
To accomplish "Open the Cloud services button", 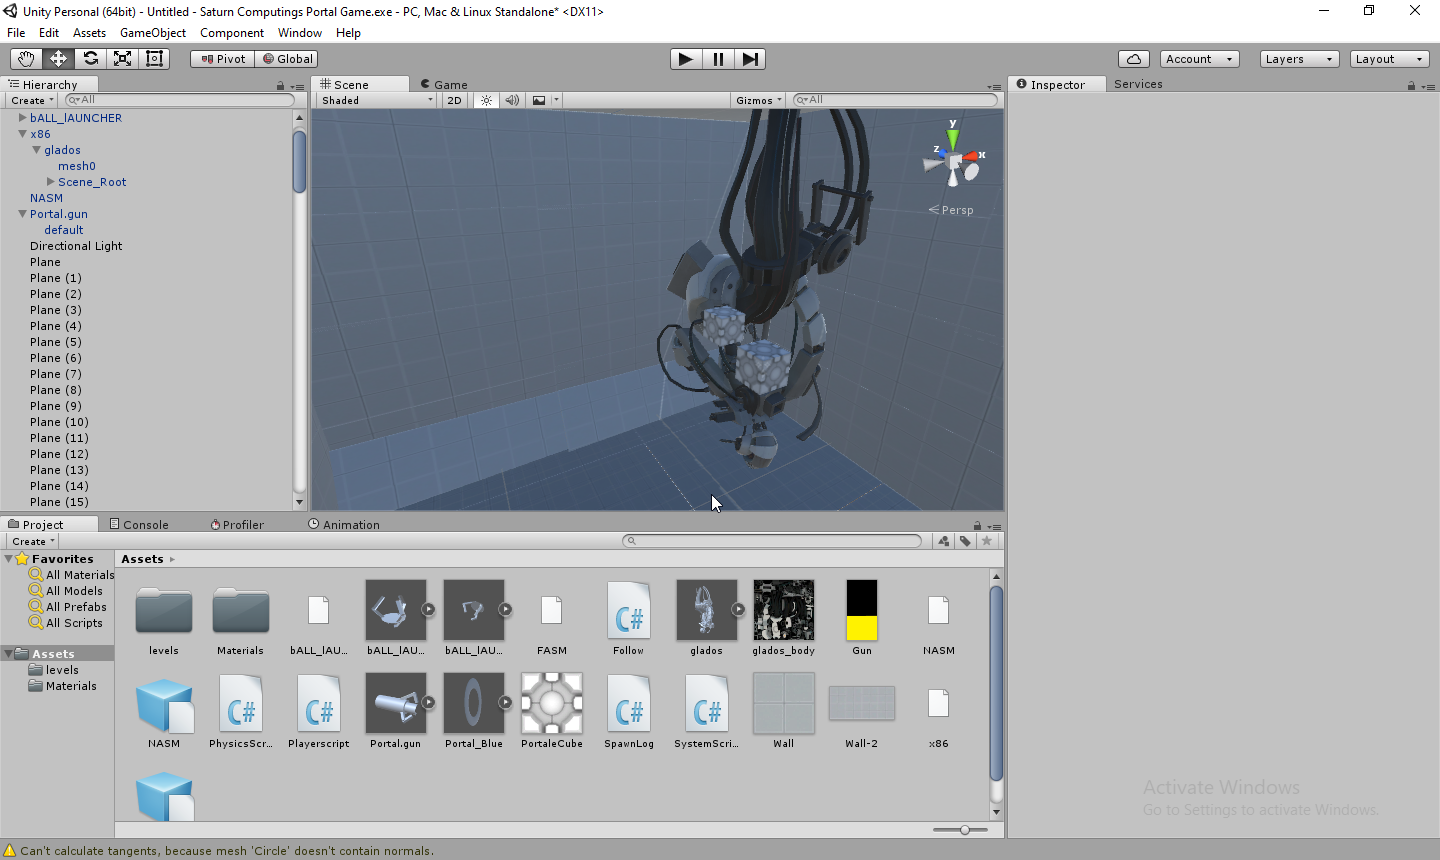I will coord(1134,59).
